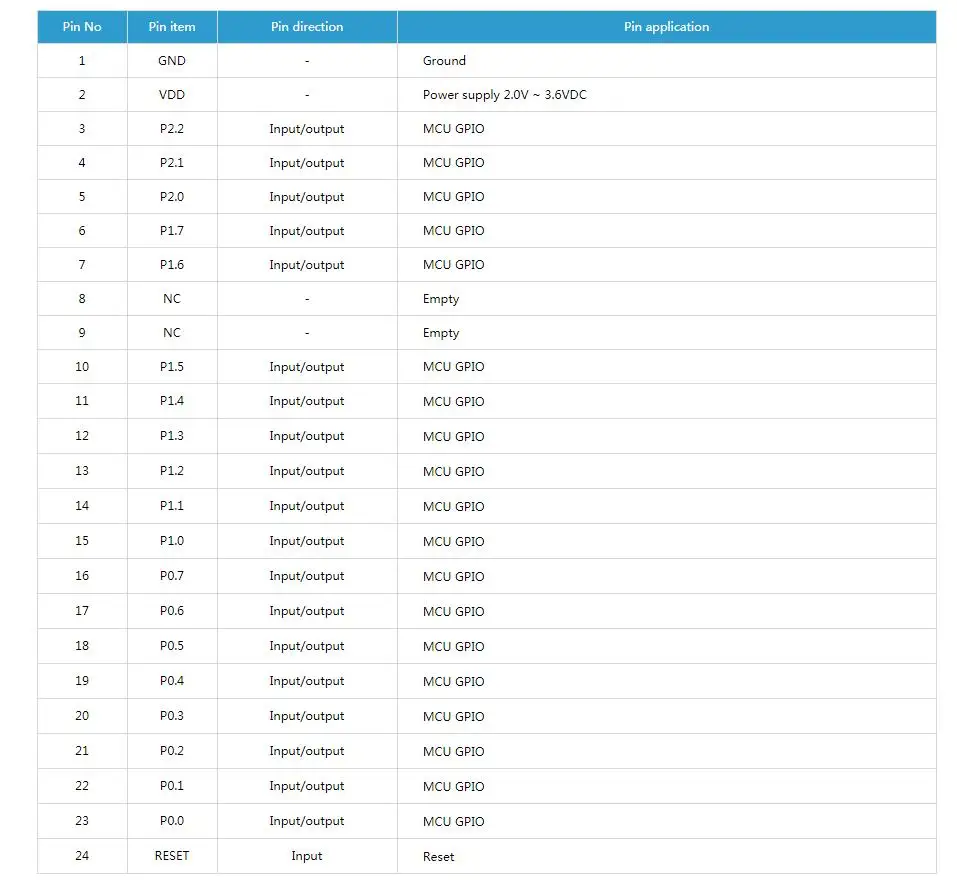957x895 pixels.
Task: Select the P0.2 pin item cell
Action: pos(172,751)
